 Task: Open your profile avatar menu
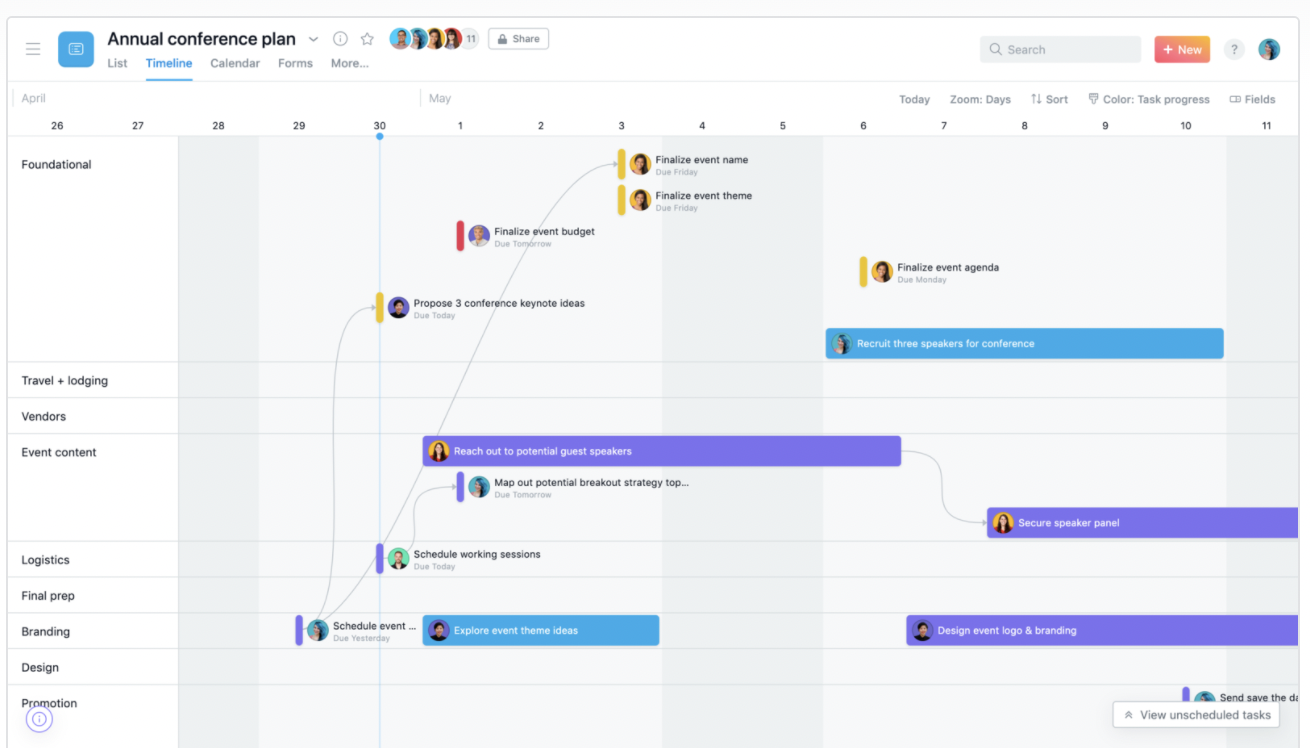[1269, 48]
